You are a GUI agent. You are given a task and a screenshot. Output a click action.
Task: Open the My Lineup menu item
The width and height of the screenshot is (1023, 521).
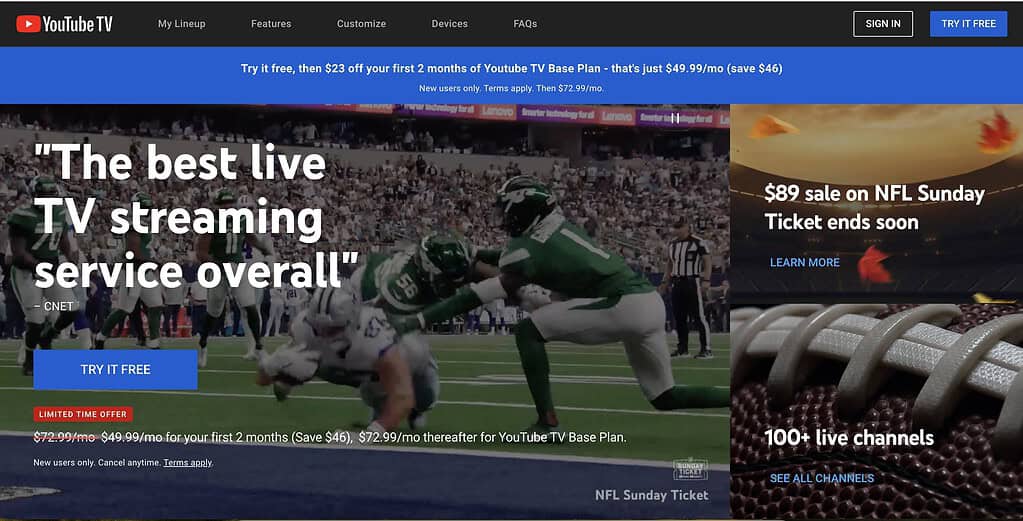[181, 24]
